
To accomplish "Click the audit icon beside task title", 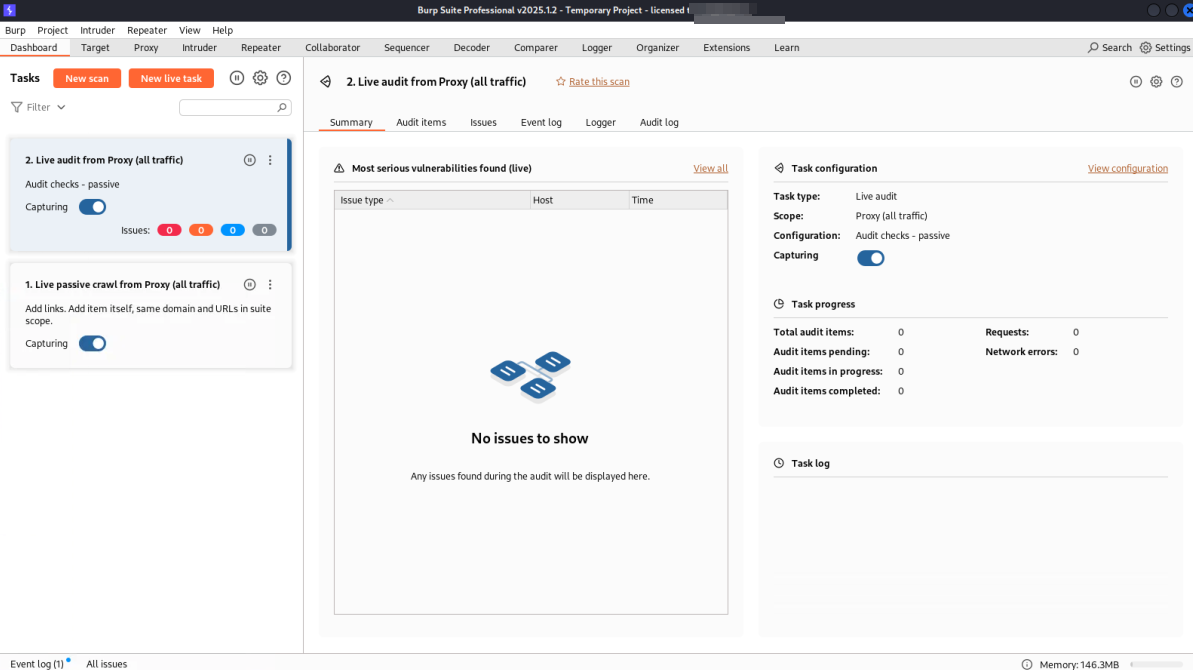I will point(326,81).
